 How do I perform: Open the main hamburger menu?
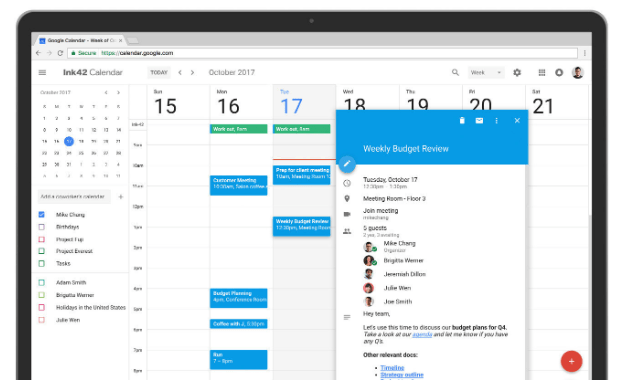pos(42,72)
